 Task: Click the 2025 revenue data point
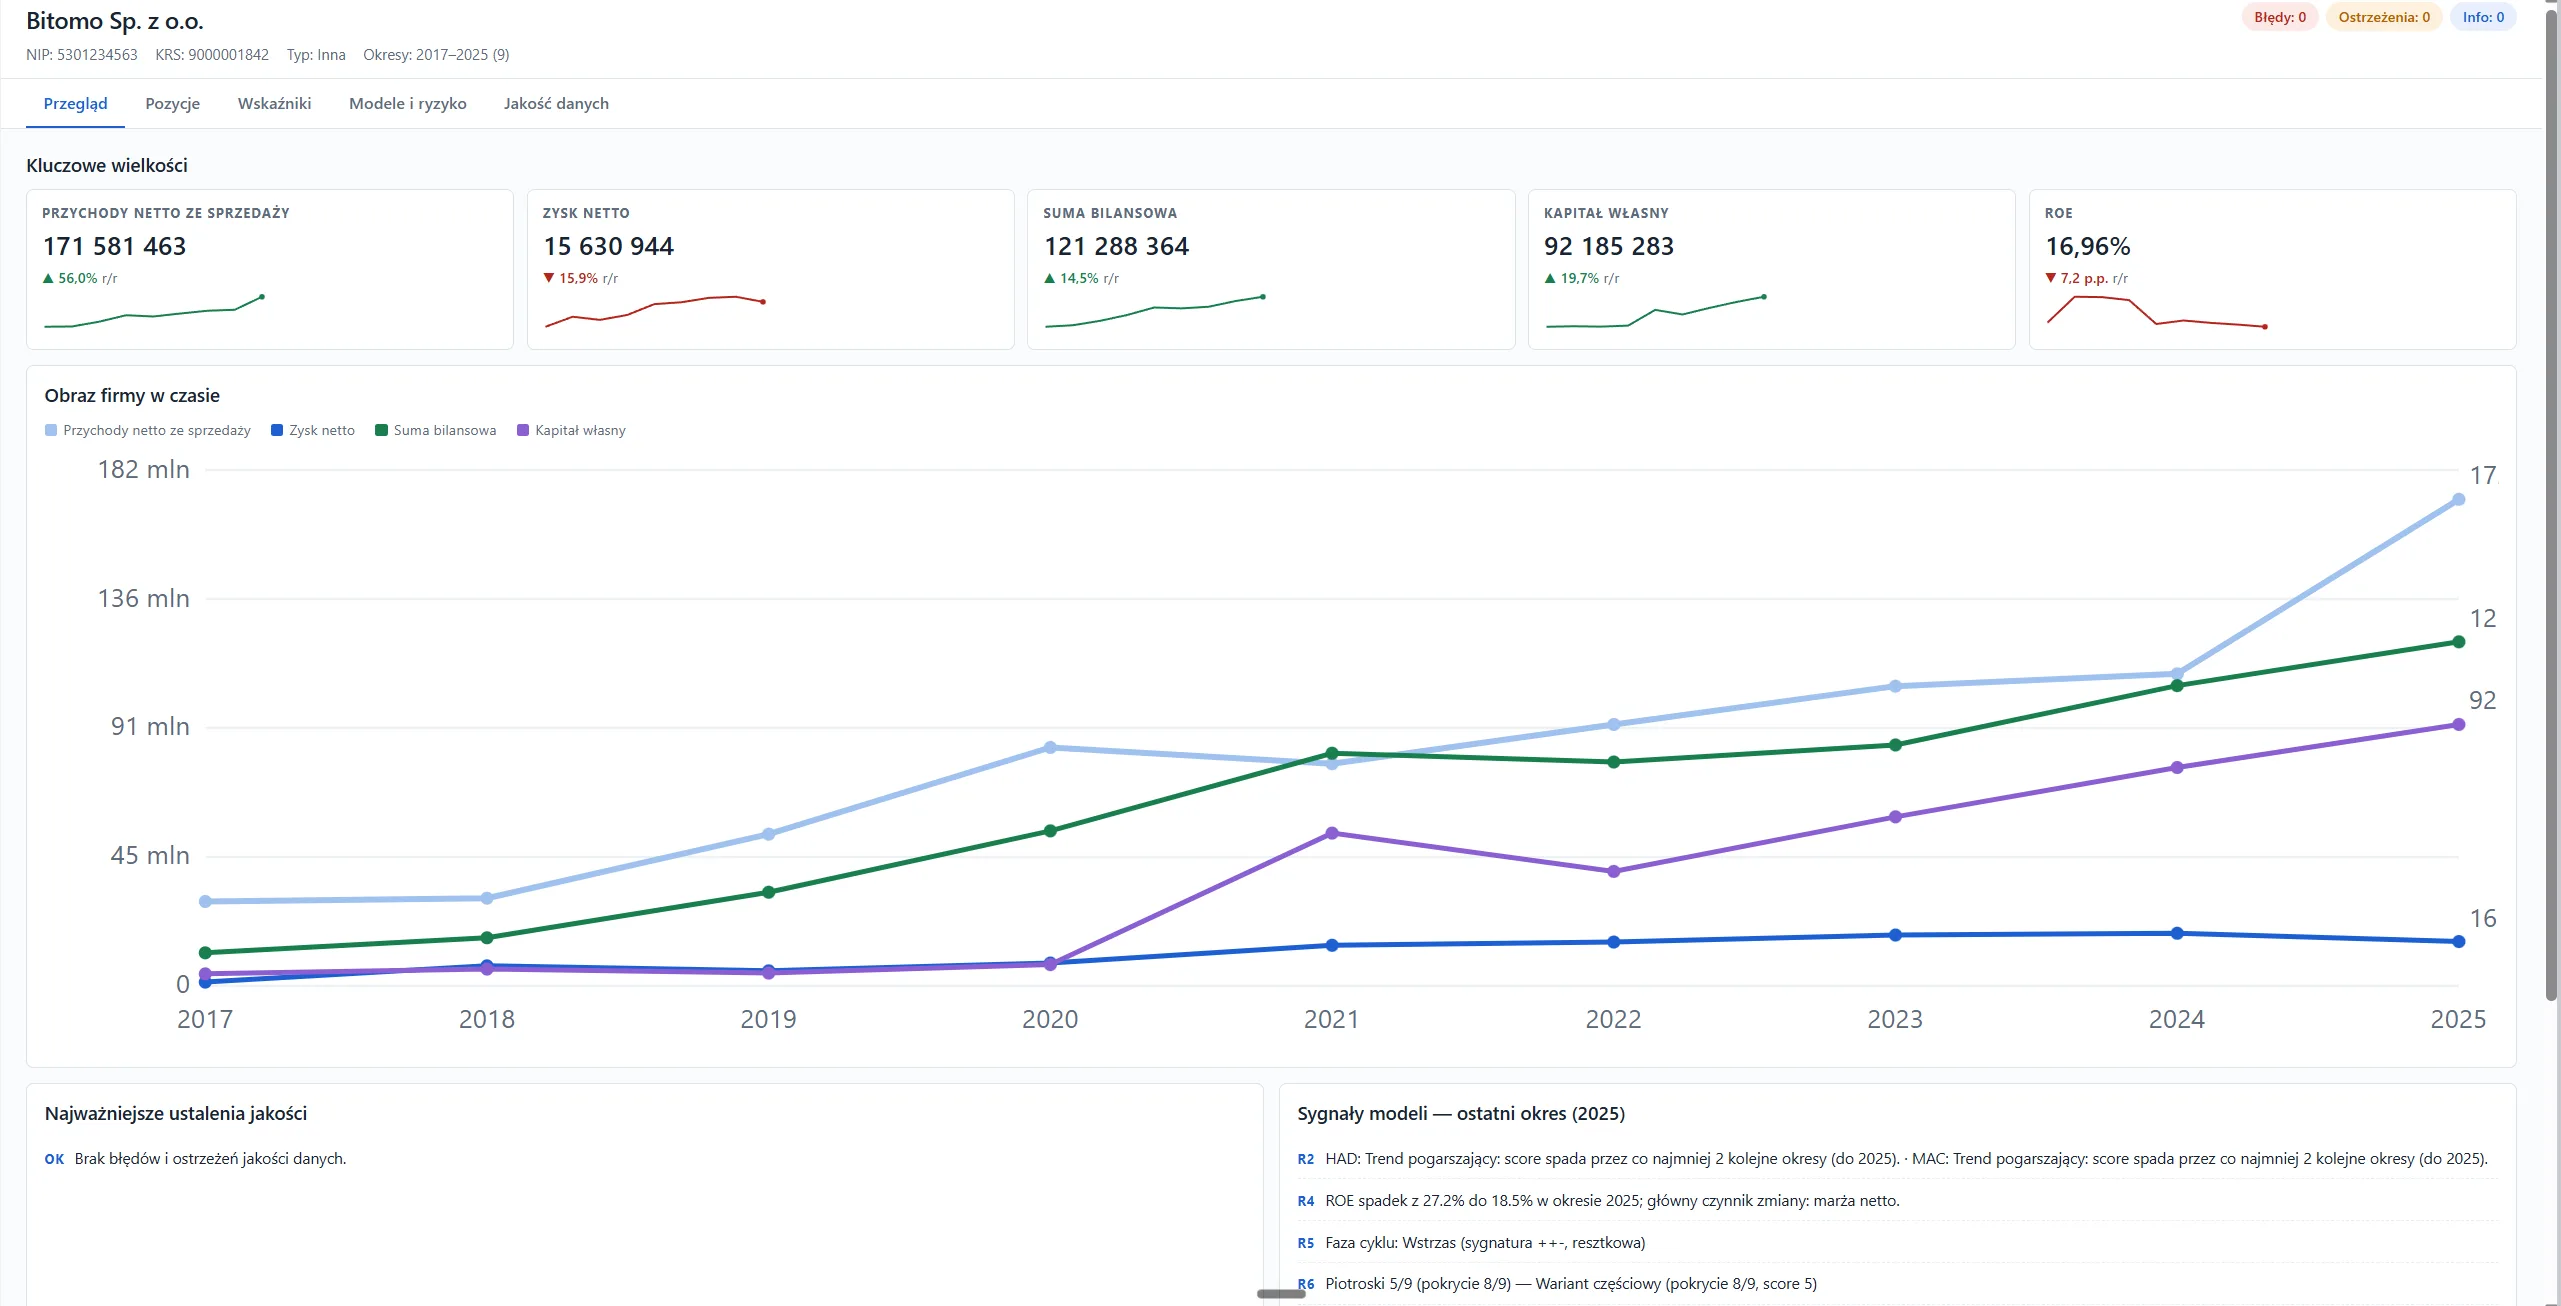coord(2458,499)
